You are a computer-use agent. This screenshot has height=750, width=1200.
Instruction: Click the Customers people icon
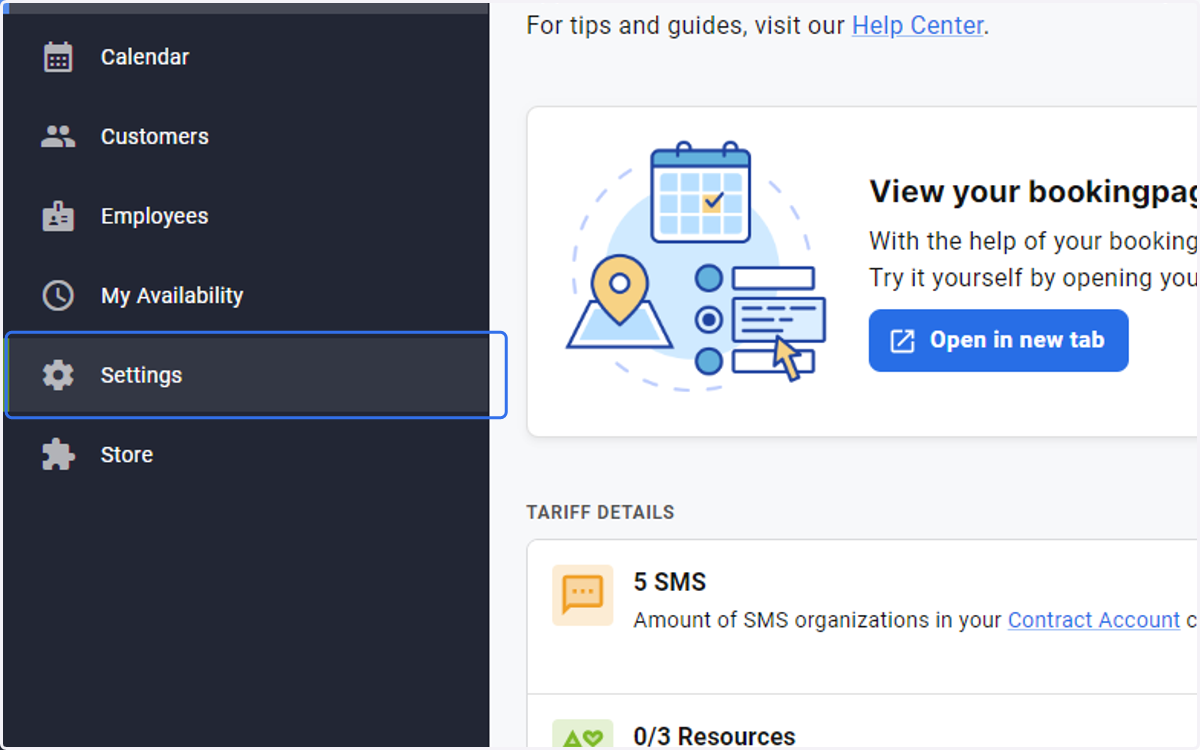click(58, 136)
